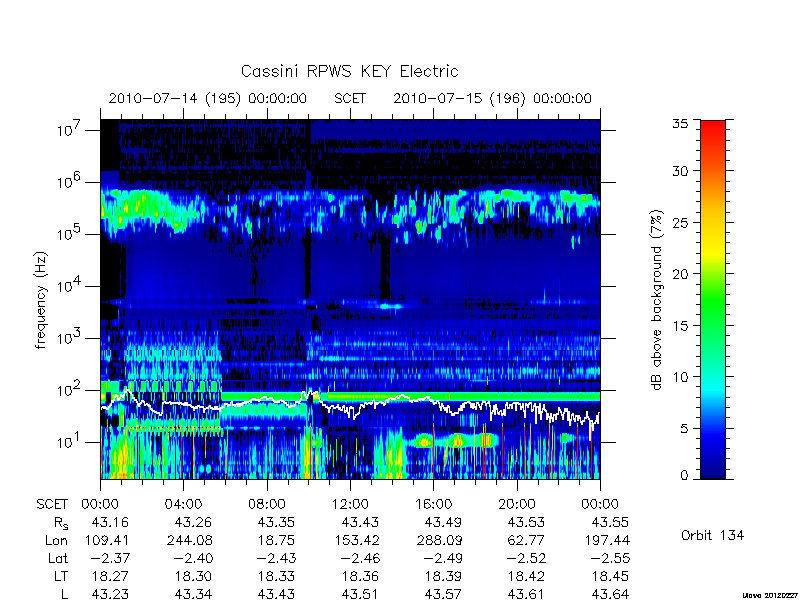Click the 'L' row label
The width and height of the screenshot is (800, 600).
[x=64, y=594]
